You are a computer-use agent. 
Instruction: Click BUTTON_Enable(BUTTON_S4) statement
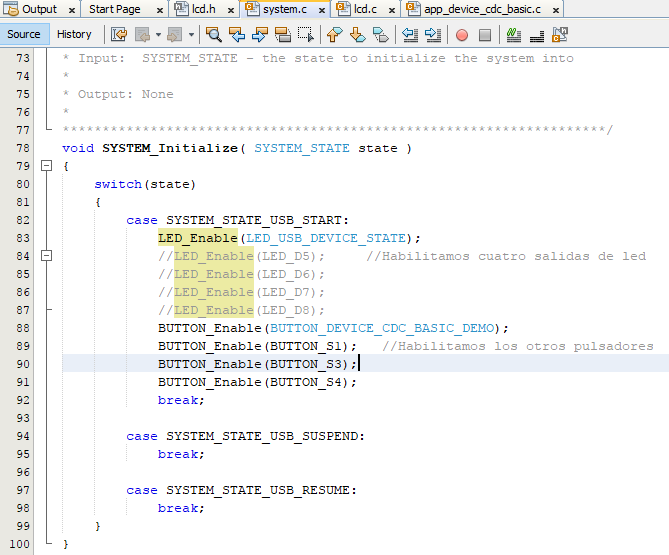257,382
